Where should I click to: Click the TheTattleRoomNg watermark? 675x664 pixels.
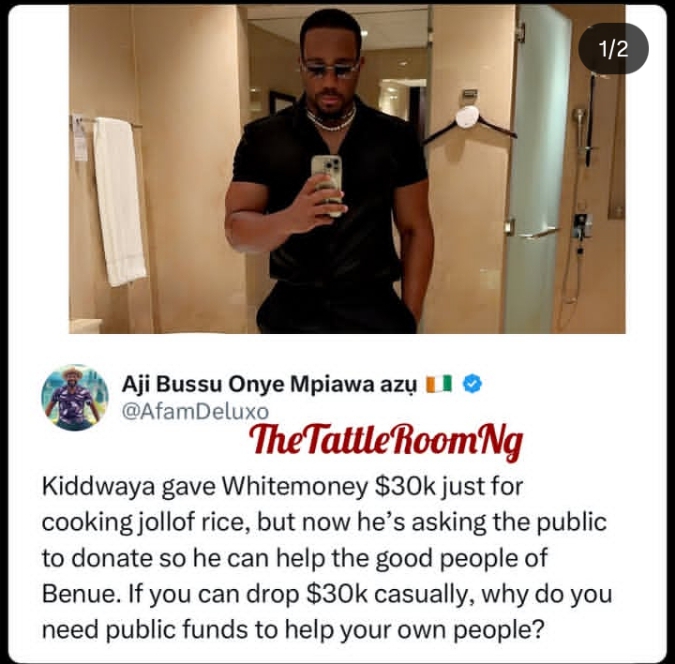point(386,441)
